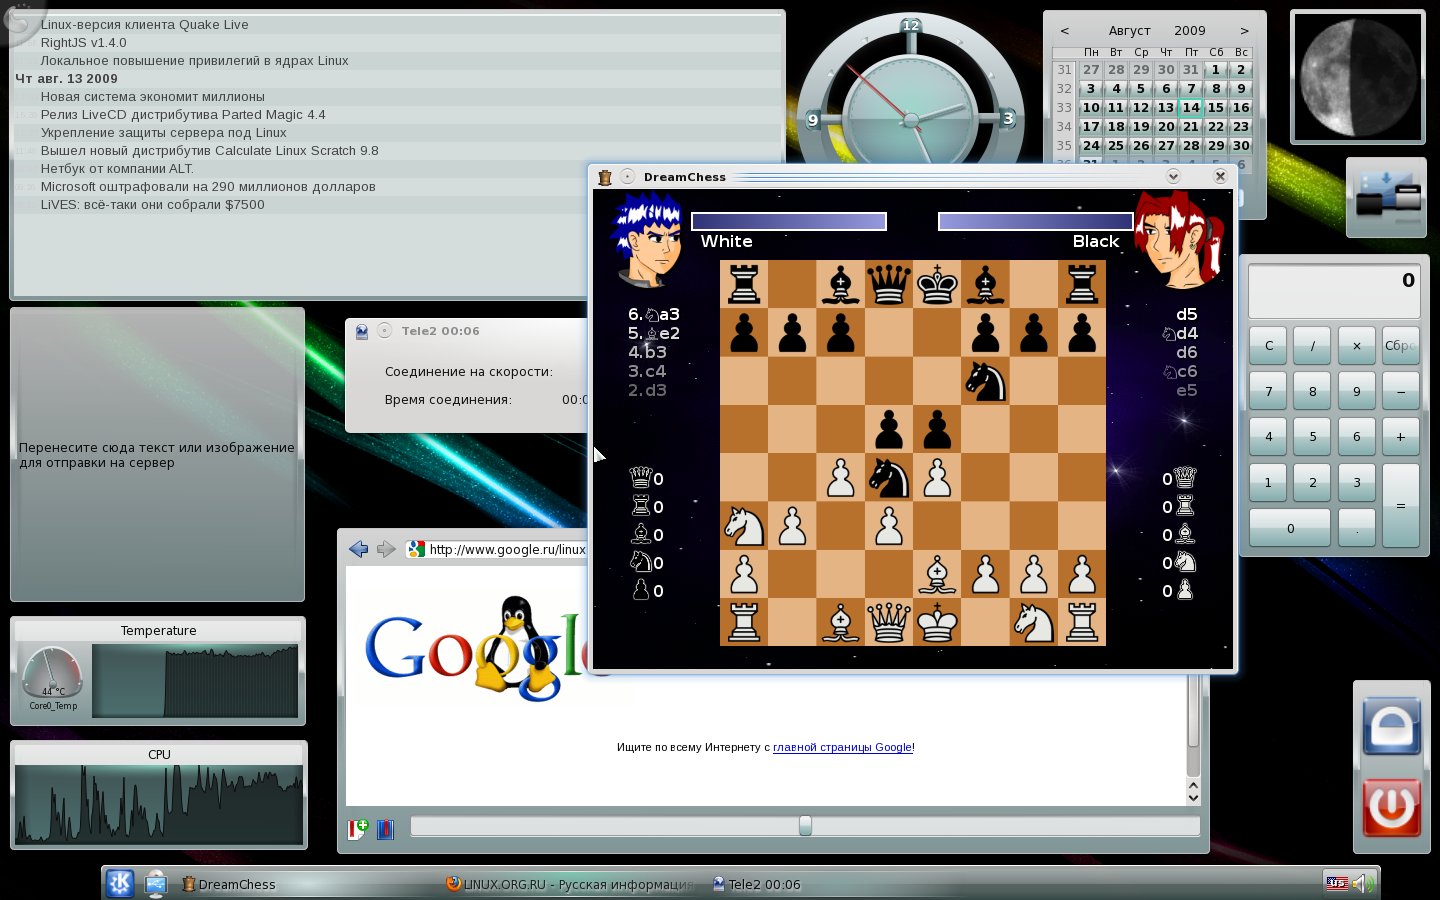Image resolution: width=1440 pixels, height=900 pixels.
Task: Click the red shutdown power button
Action: 1391,808
